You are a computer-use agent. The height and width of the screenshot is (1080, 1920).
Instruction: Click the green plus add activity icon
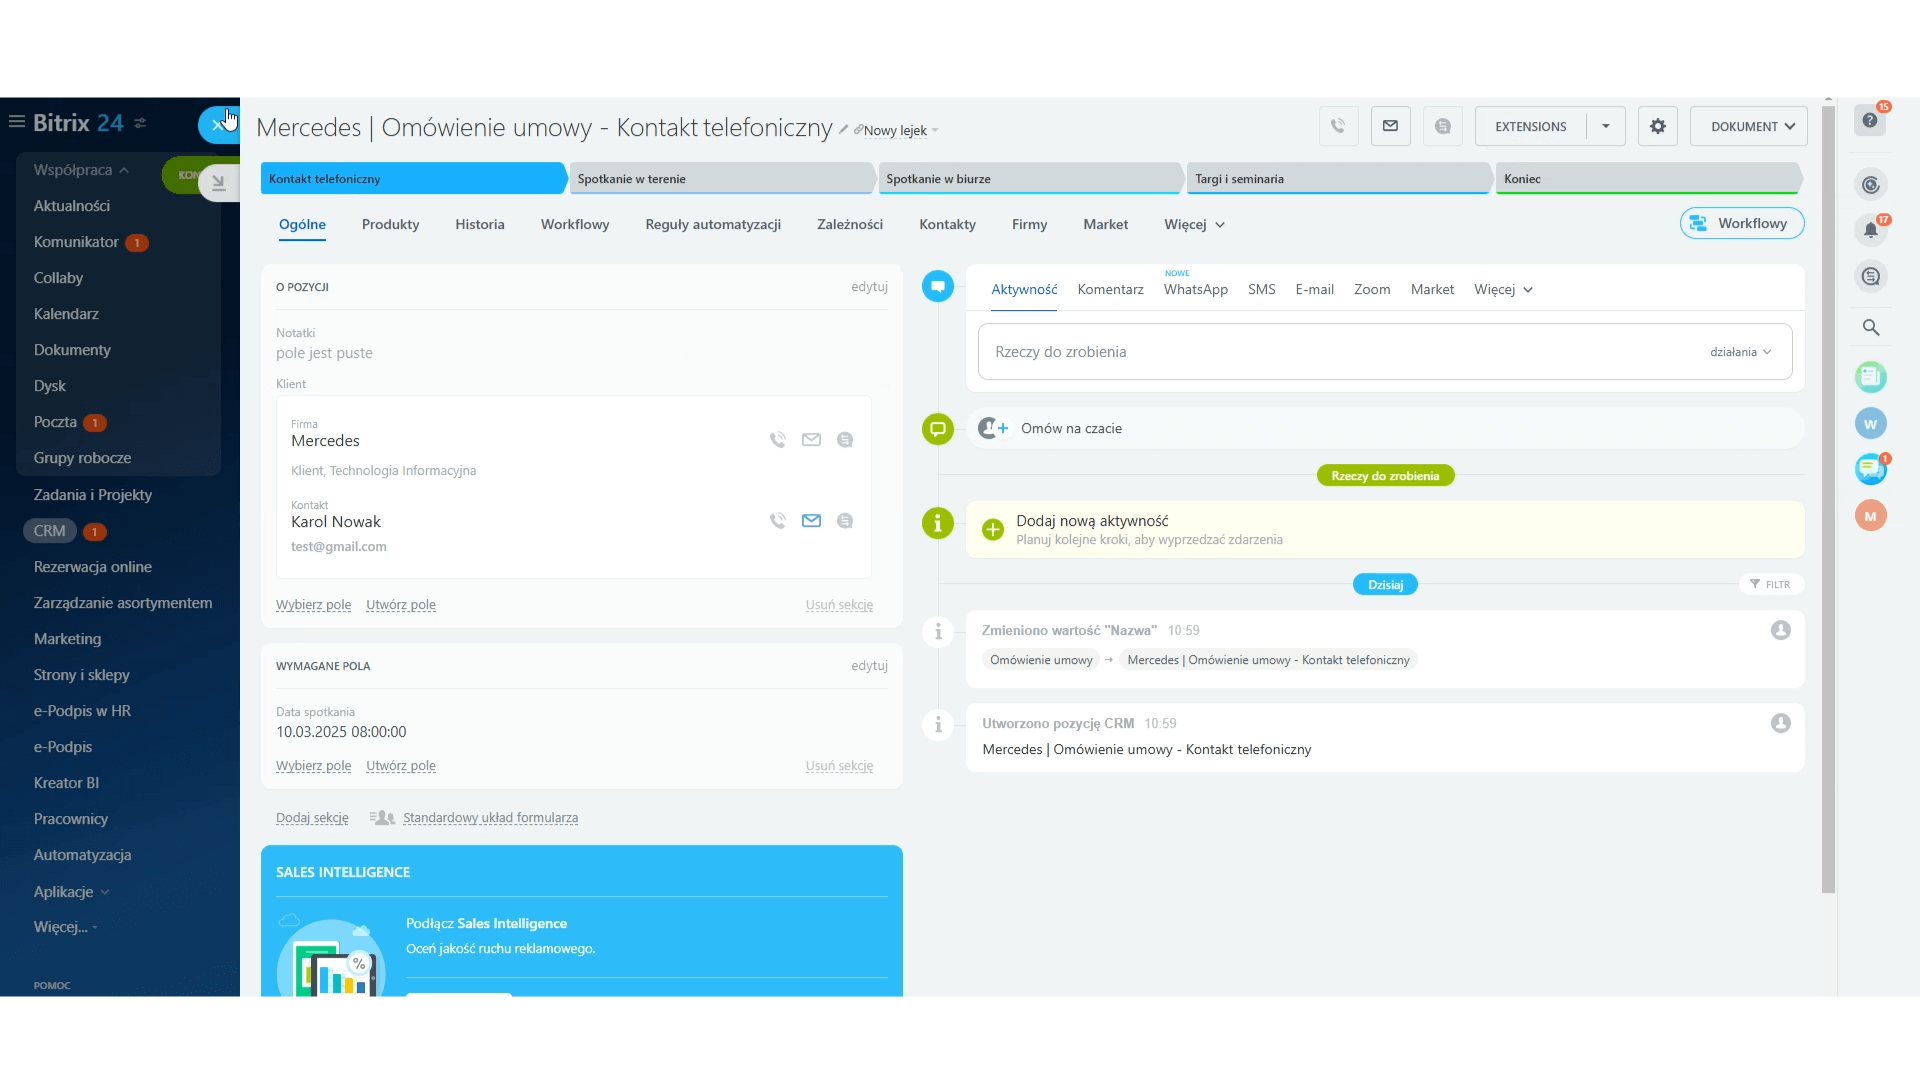(x=993, y=530)
